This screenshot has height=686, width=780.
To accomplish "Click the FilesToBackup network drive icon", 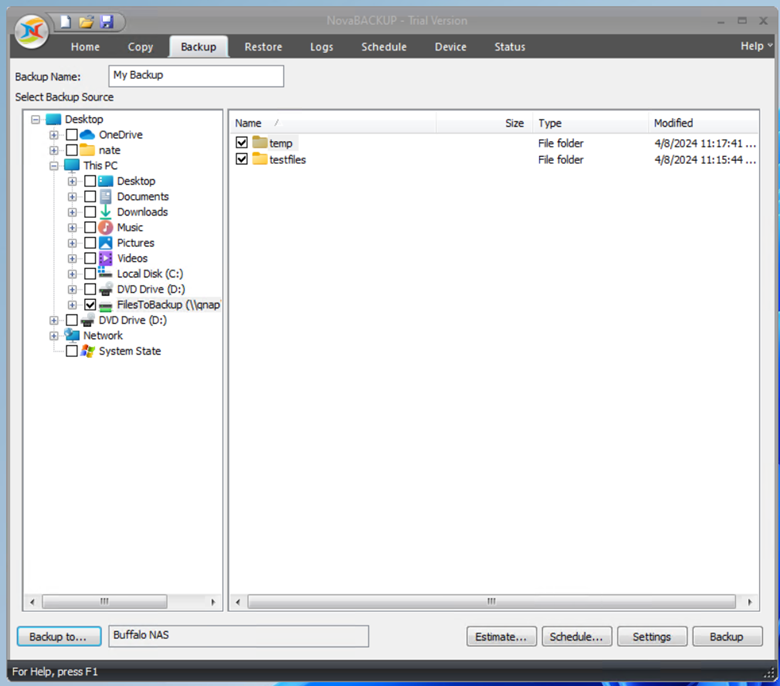I will coord(105,305).
